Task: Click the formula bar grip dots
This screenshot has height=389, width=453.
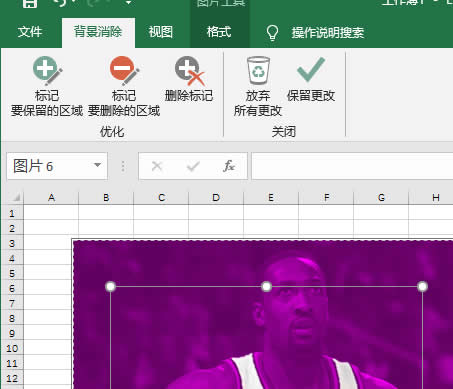Action: point(123,166)
